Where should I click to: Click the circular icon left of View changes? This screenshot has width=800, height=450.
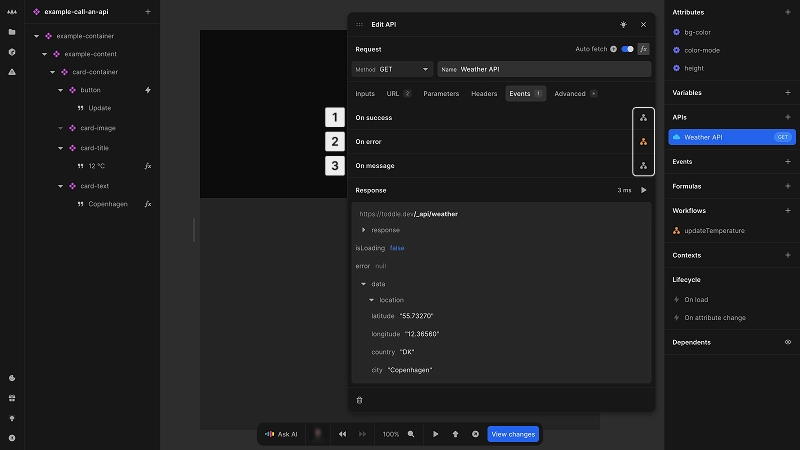pos(476,434)
